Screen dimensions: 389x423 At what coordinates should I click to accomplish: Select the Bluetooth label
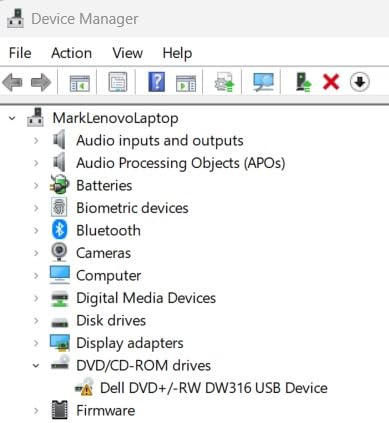108,231
